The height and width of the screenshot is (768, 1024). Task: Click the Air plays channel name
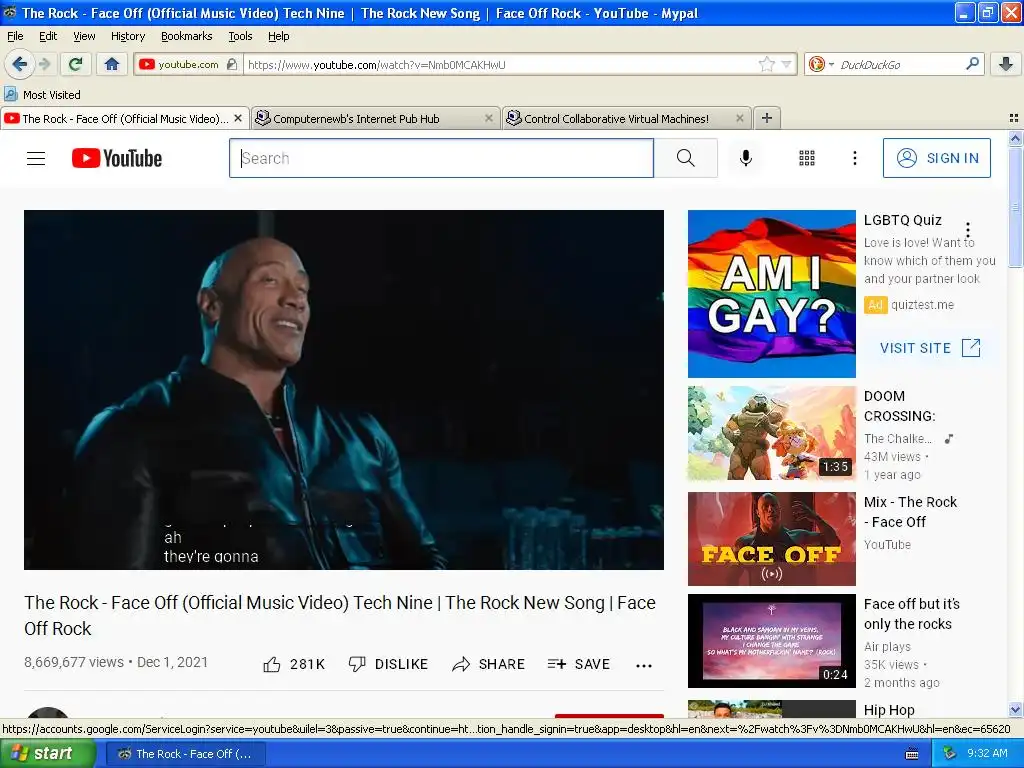[887, 647]
